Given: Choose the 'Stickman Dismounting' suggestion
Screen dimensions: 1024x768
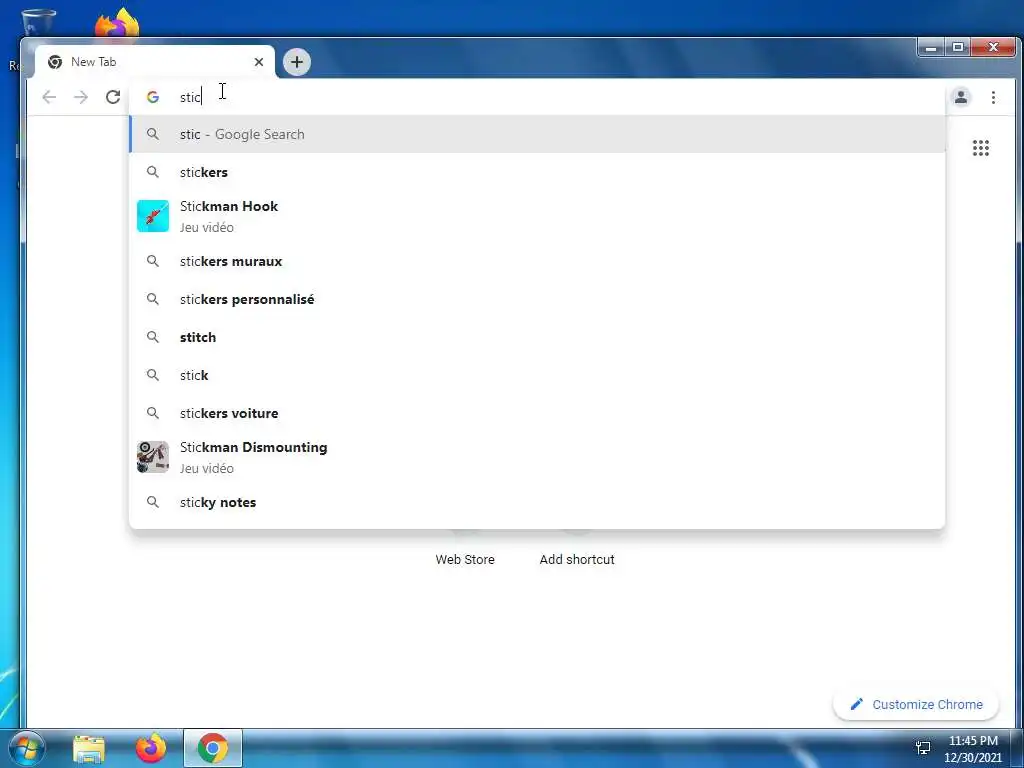Looking at the screenshot, I should (537, 457).
